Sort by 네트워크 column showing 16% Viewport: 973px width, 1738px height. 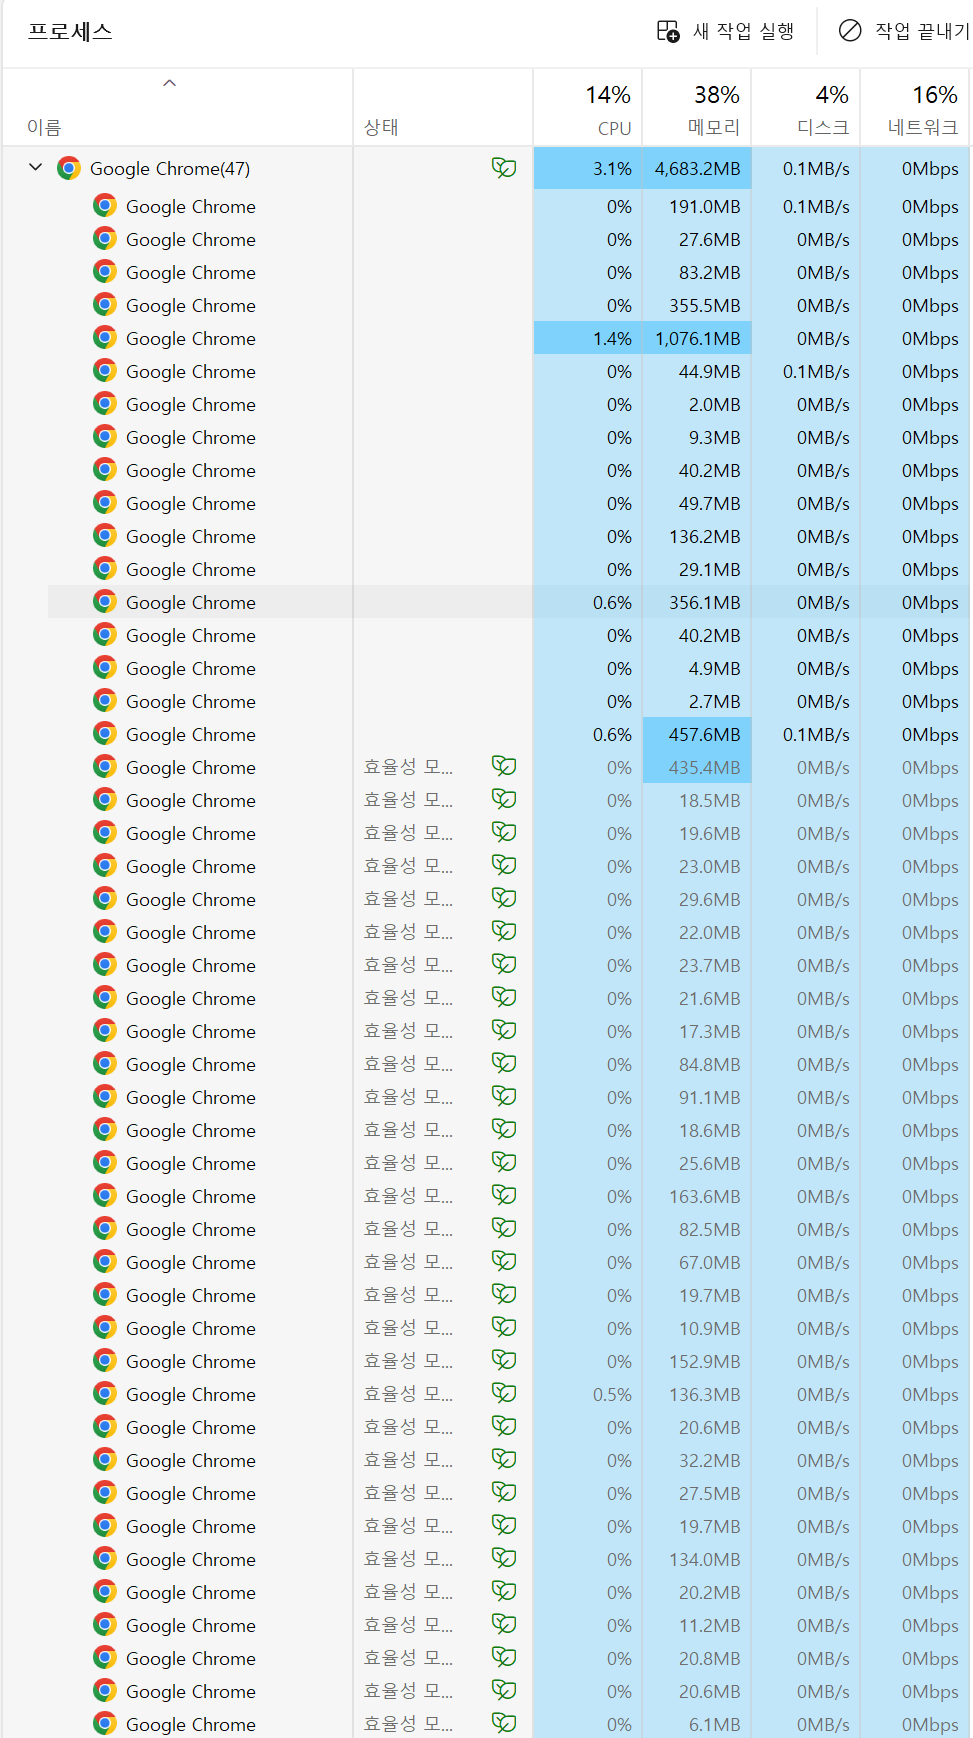pyautogui.click(x=915, y=108)
